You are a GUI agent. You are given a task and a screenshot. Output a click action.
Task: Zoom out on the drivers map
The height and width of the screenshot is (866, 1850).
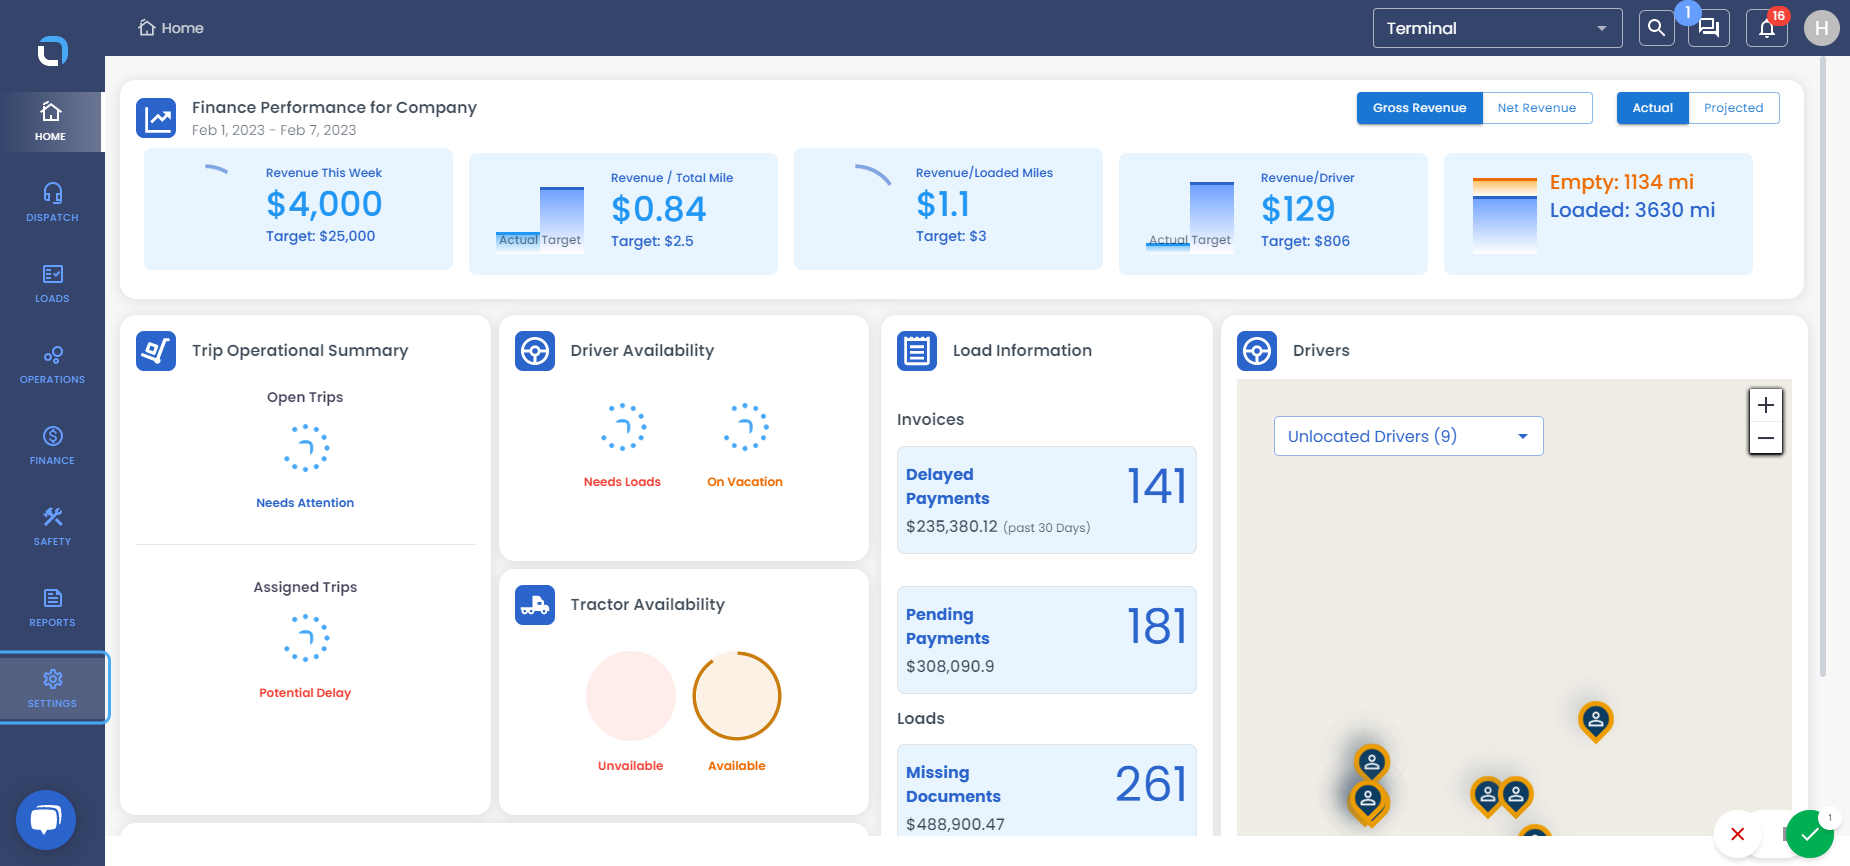[x=1766, y=438]
